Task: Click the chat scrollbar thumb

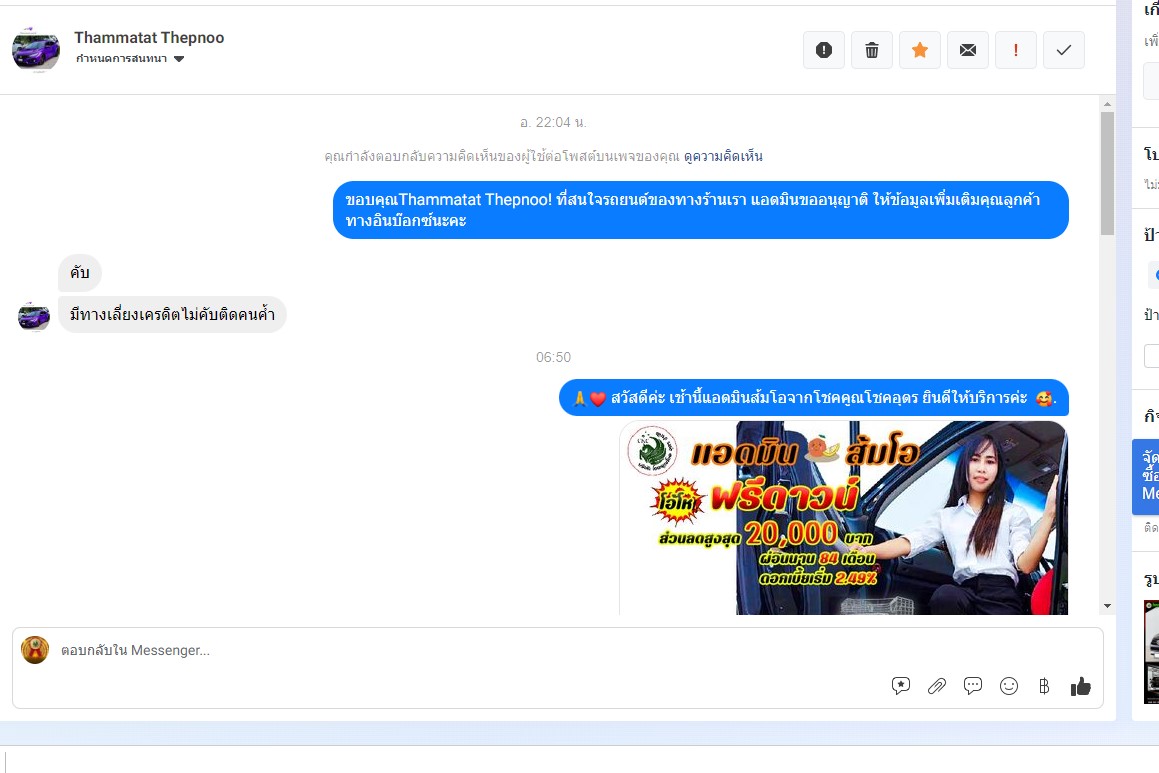Action: click(1107, 174)
